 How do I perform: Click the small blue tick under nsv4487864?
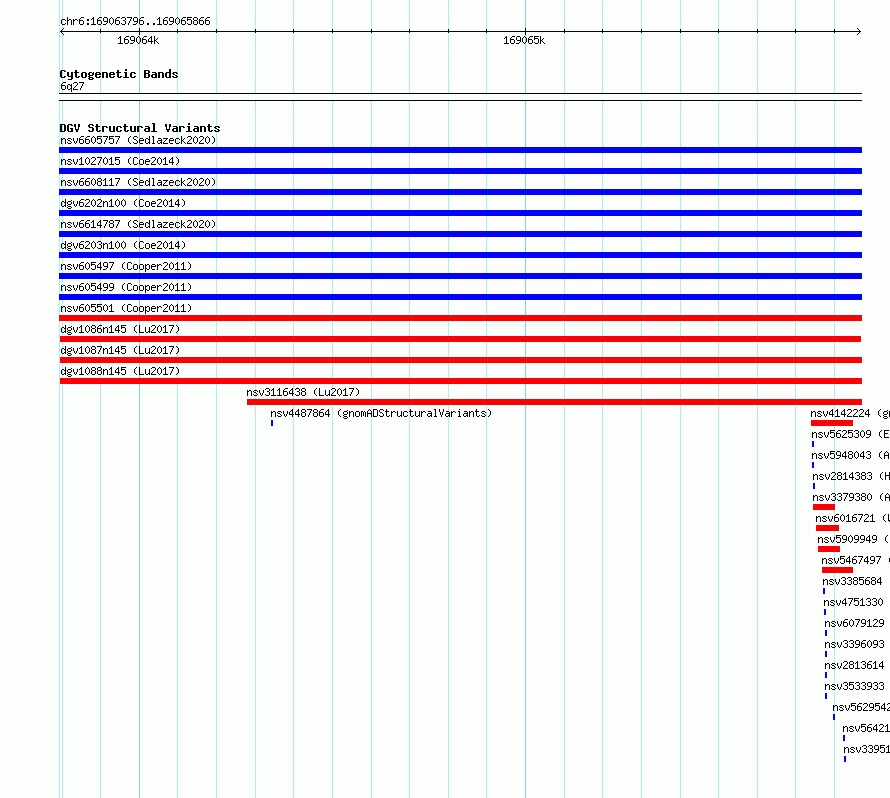tap(272, 423)
